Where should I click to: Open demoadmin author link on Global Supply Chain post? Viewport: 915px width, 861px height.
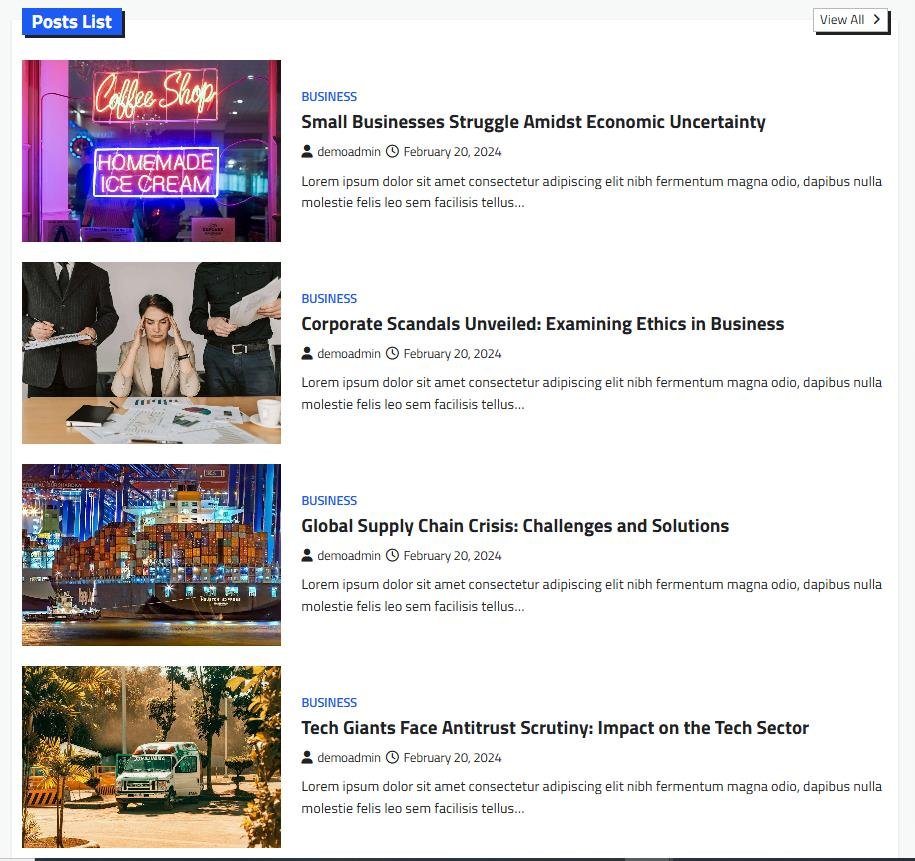349,556
